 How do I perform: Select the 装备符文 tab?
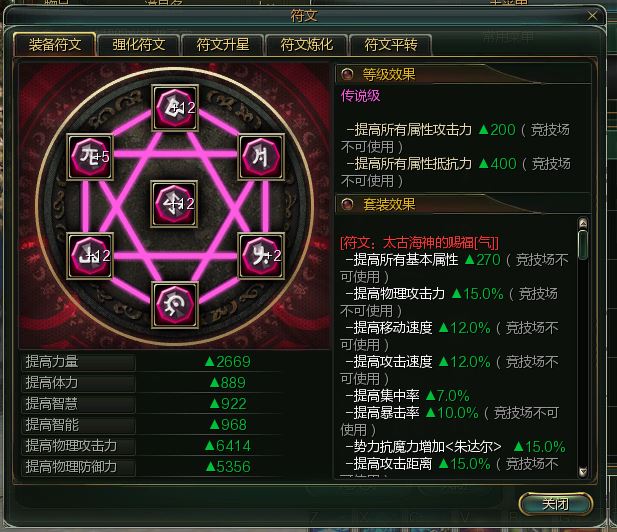(55, 44)
